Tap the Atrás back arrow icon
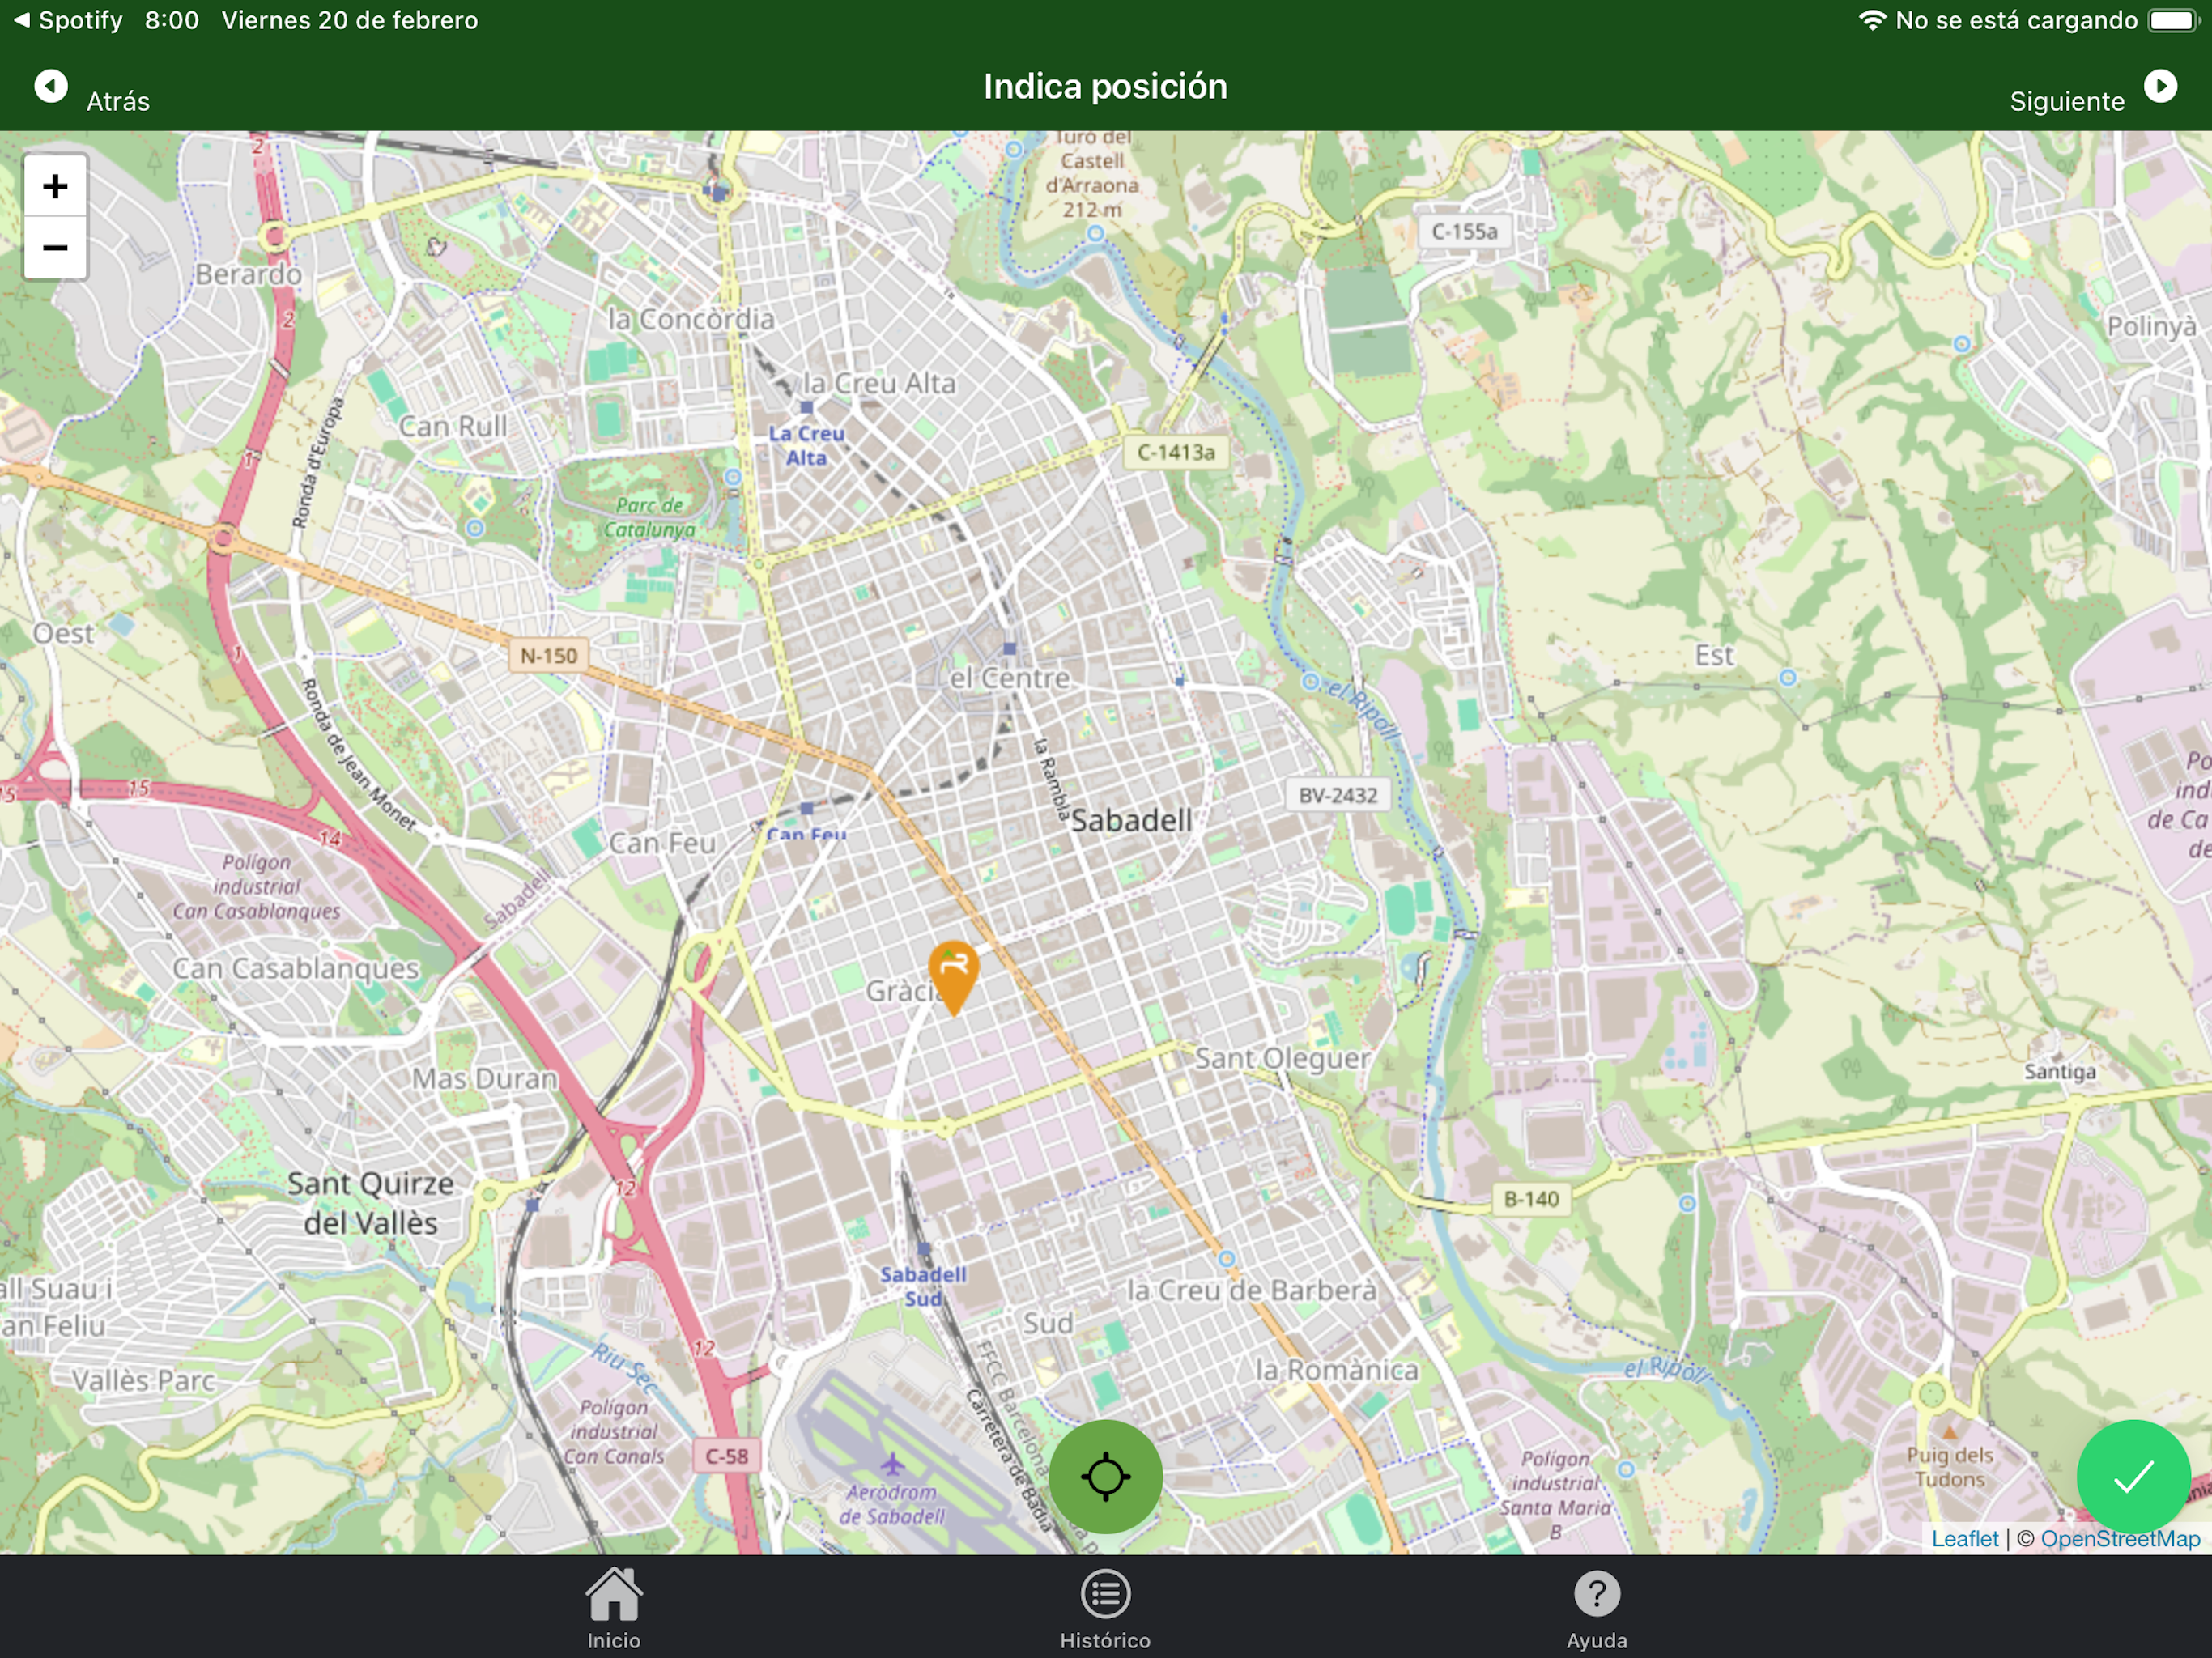Screen dimensions: 2212x1658 (x=51, y=87)
